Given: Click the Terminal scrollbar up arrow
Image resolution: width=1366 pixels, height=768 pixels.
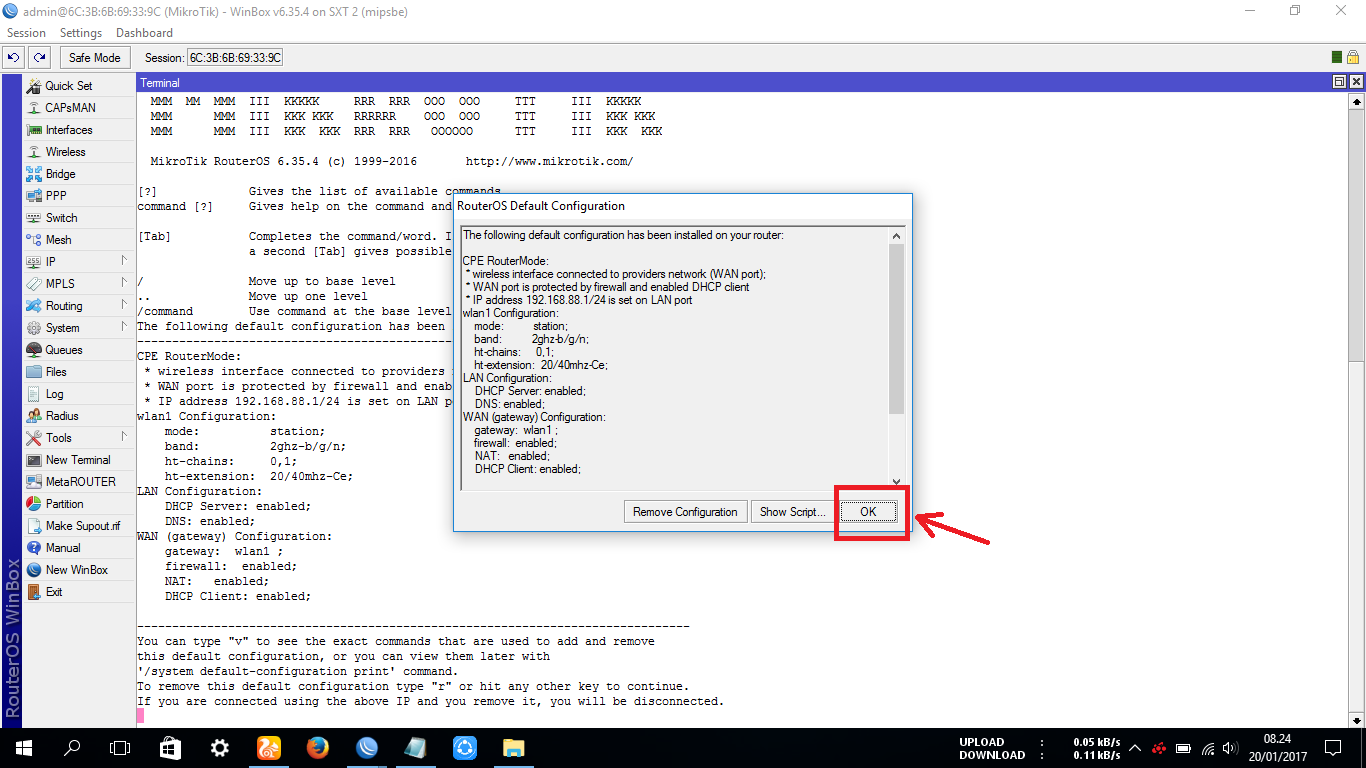Looking at the screenshot, I should pyautogui.click(x=1357, y=102).
